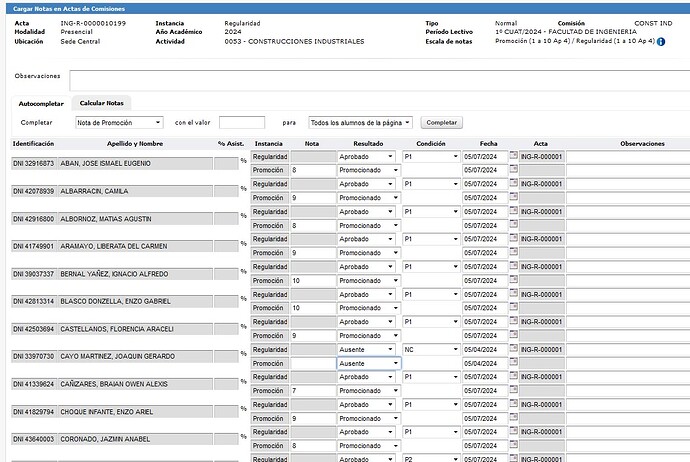The height and width of the screenshot is (462, 690).
Task: Click Promoción nota field showing 10 for BERNAL YAÑEZ
Action: pos(313,280)
